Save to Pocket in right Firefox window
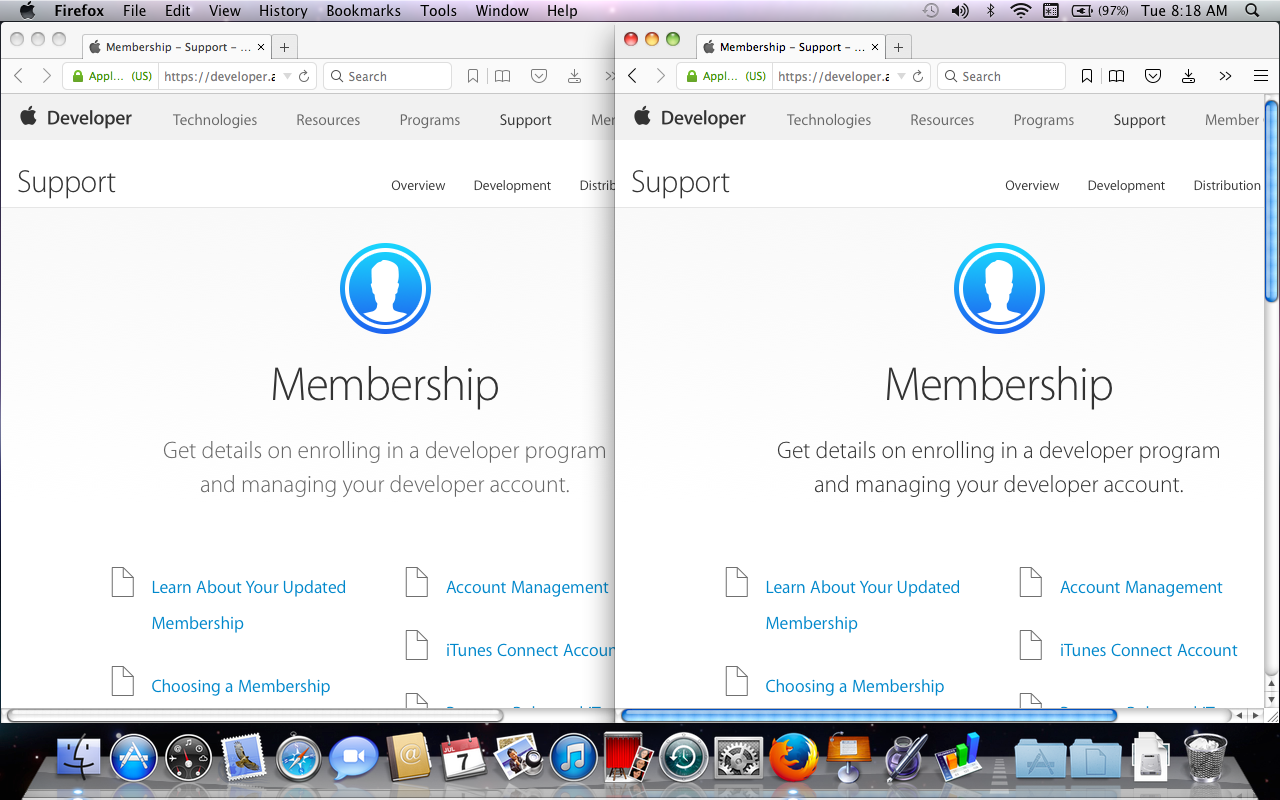 tap(1153, 76)
